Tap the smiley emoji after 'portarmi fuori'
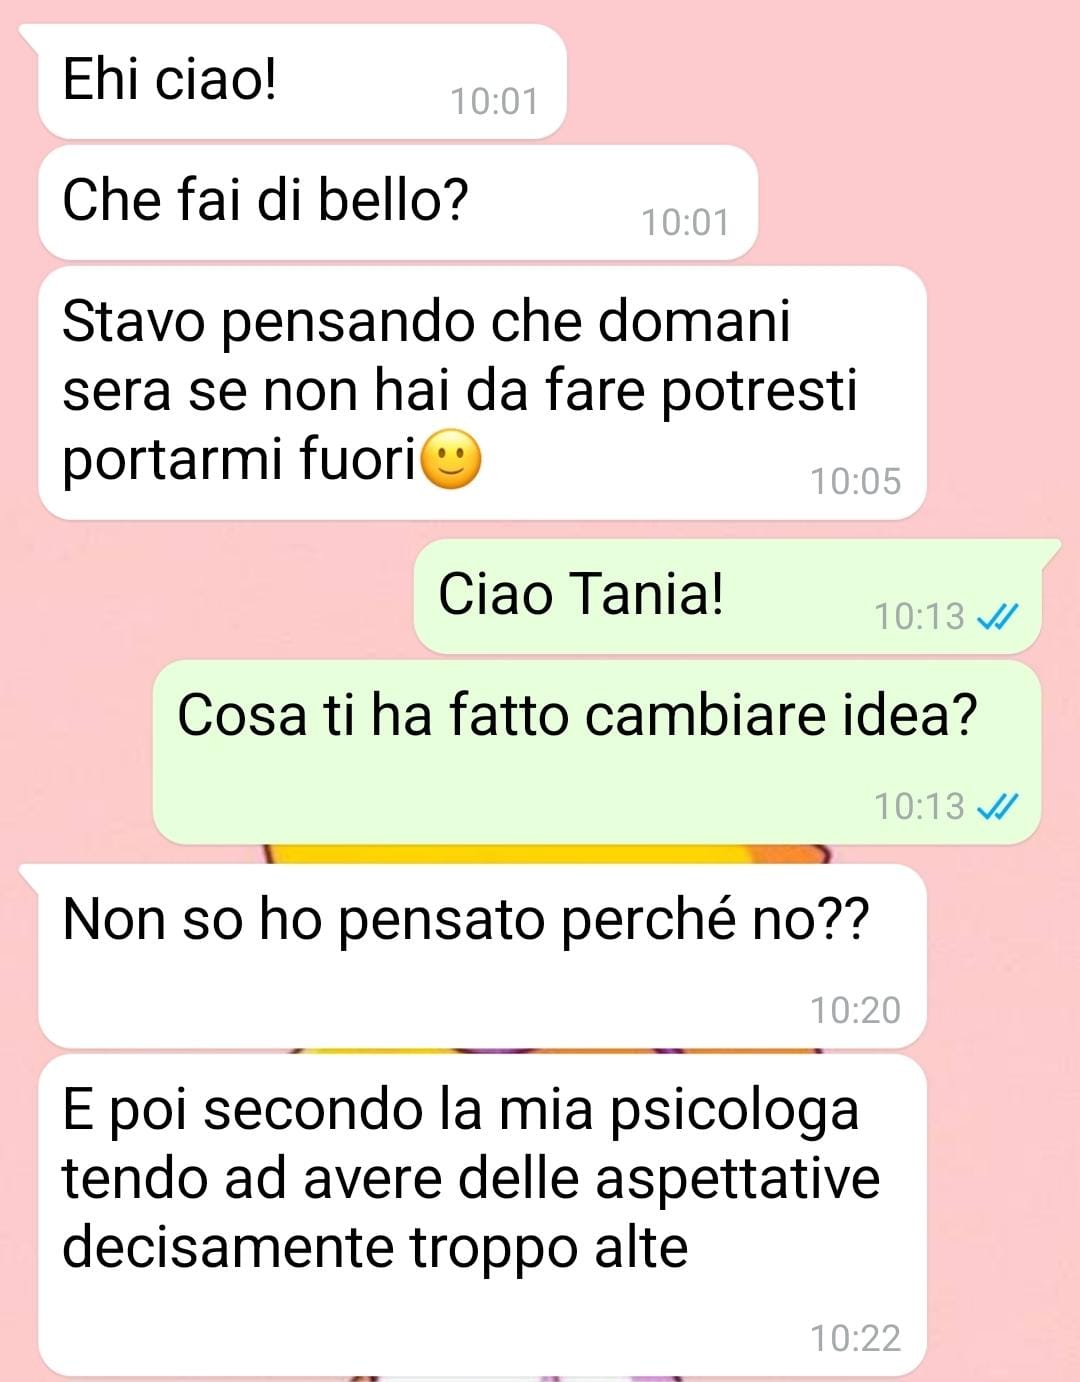This screenshot has width=1080, height=1382. 452,460
